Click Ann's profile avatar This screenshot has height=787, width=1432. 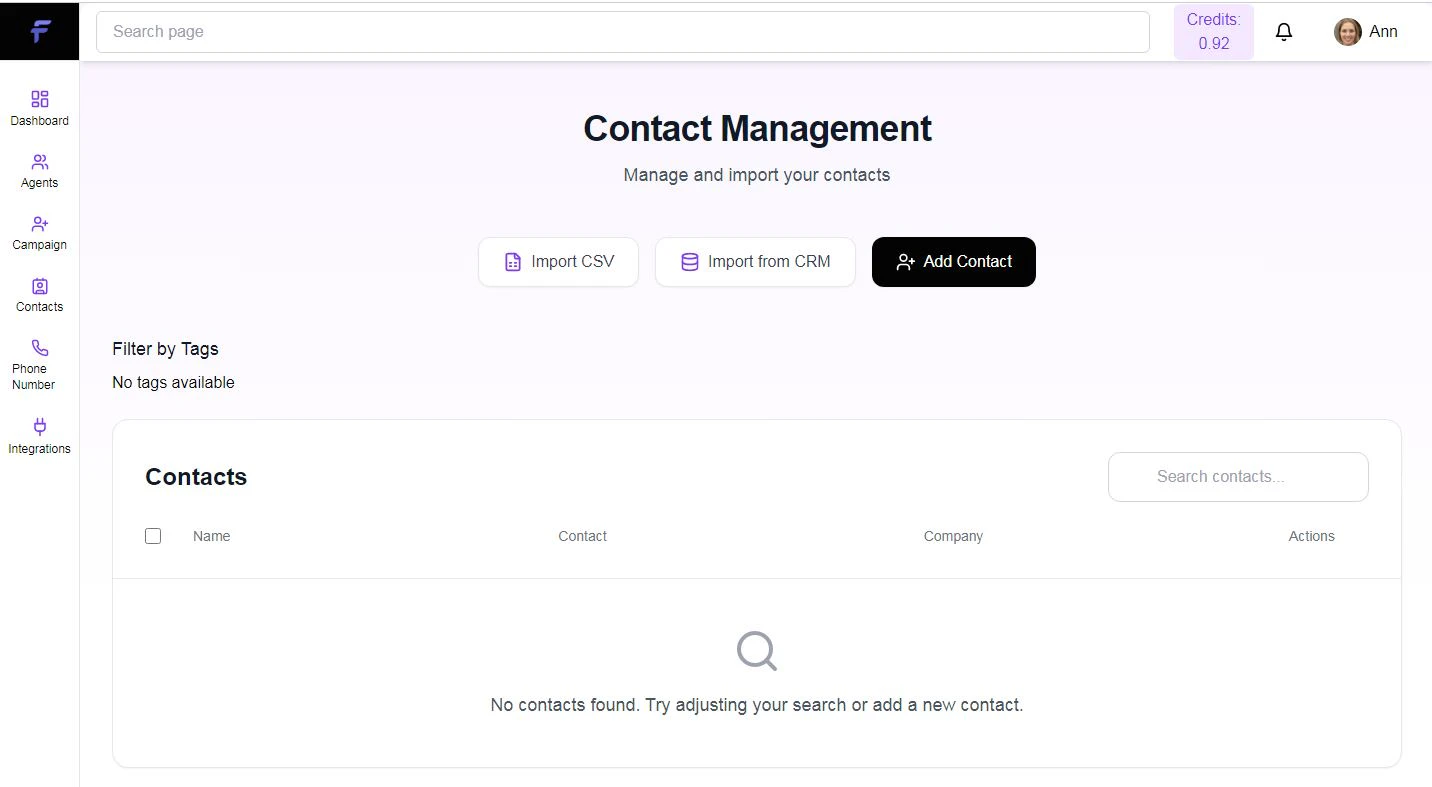pos(1347,31)
